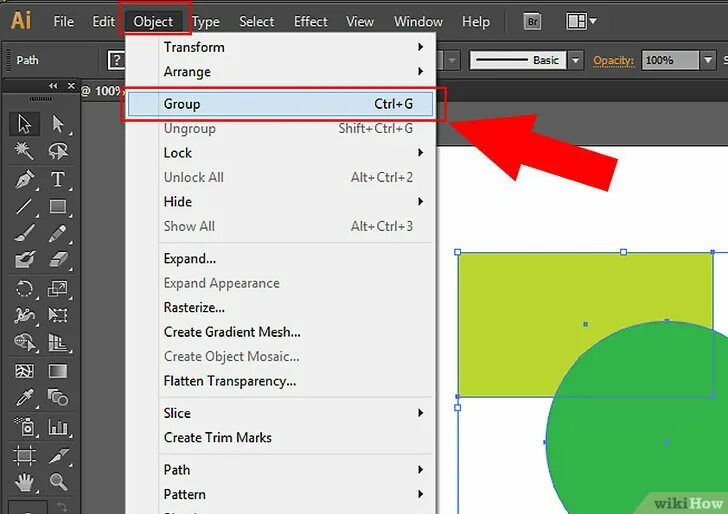This screenshot has width=728, height=514.
Task: Open the File menu
Action: pyautogui.click(x=63, y=21)
